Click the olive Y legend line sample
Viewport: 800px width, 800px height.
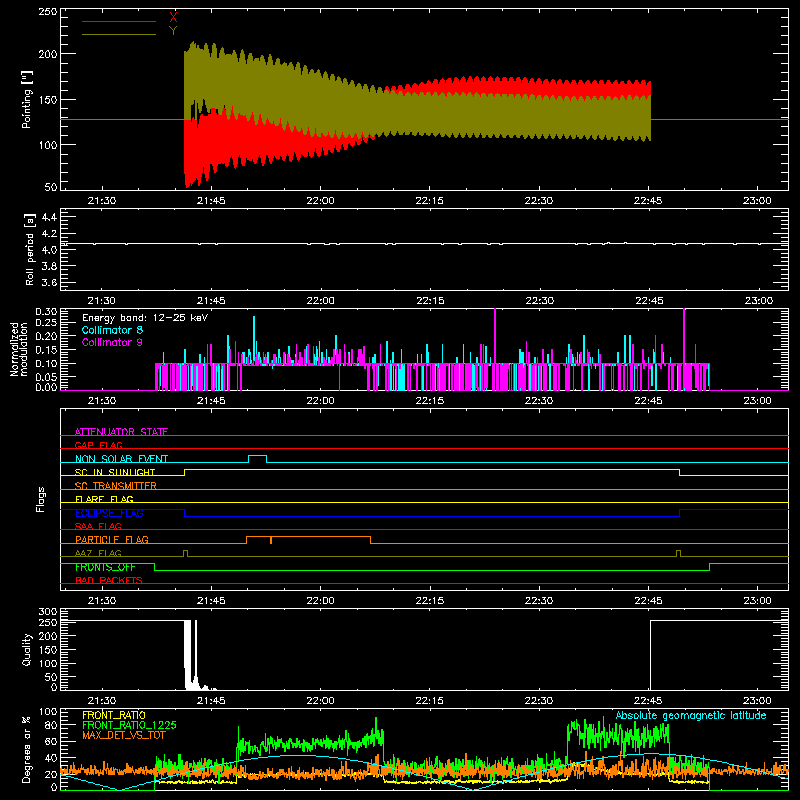click(x=118, y=34)
